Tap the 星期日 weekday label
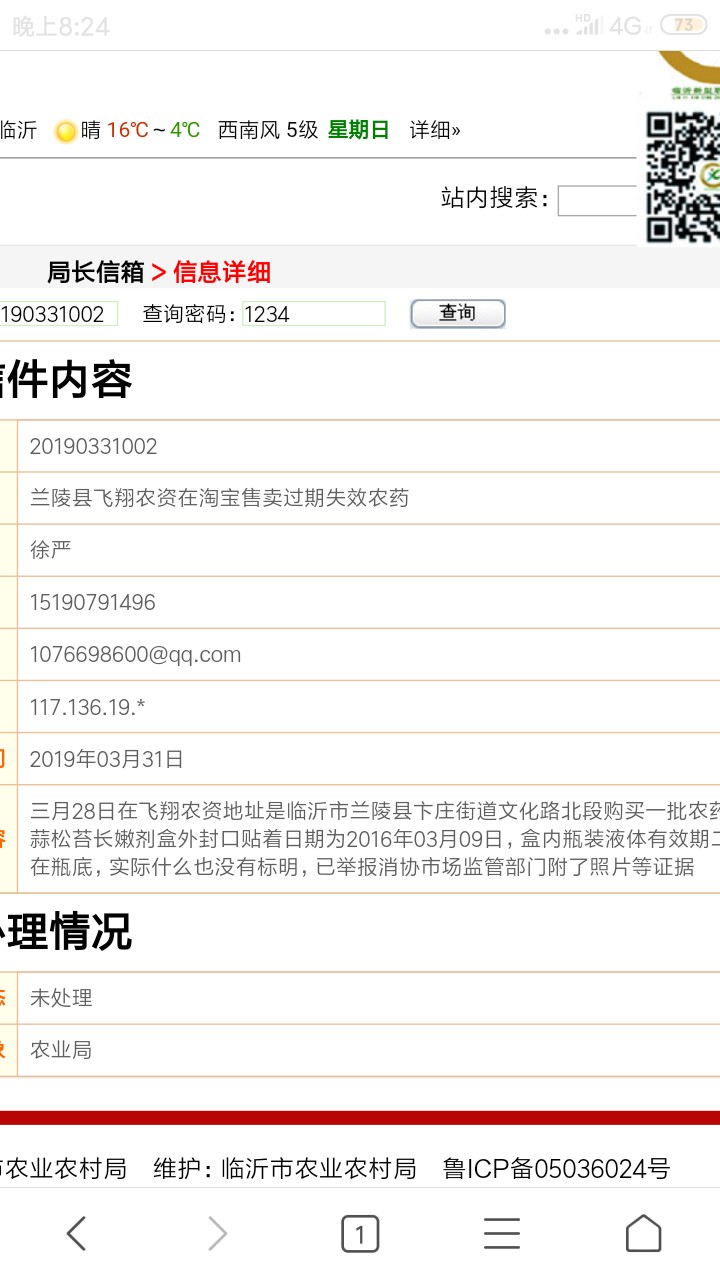This screenshot has height=1280, width=720. pyautogui.click(x=358, y=130)
